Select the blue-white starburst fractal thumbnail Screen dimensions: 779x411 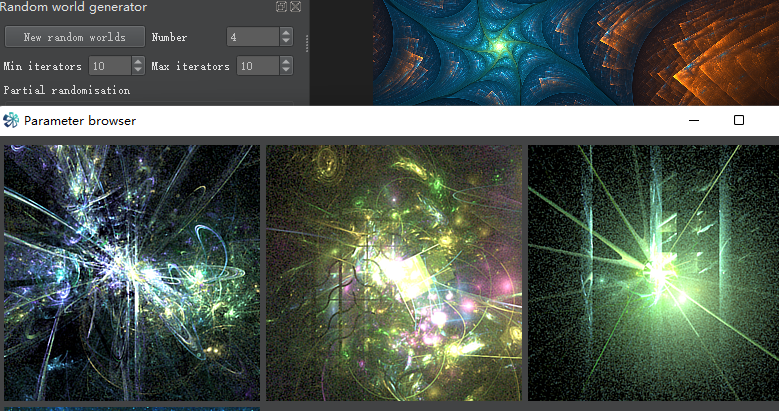[132, 272]
